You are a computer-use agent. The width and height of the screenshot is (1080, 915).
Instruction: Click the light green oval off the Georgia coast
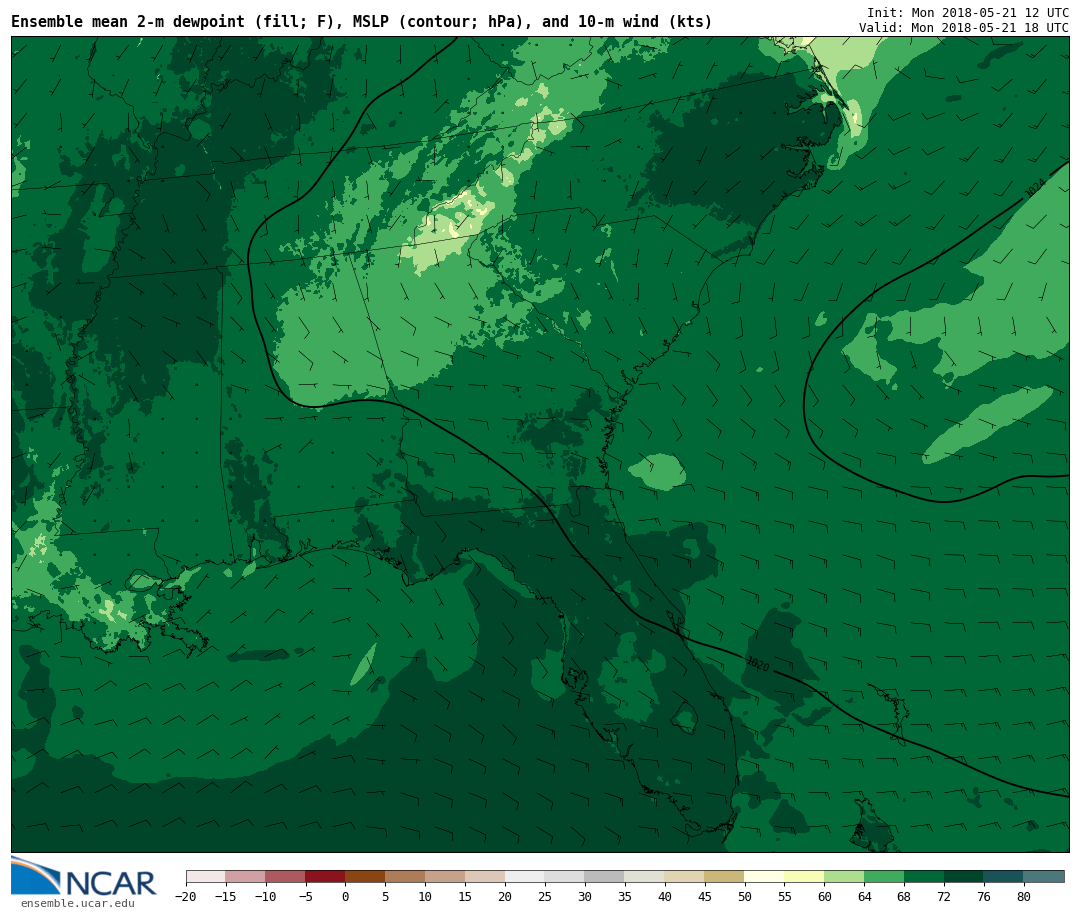tap(658, 471)
